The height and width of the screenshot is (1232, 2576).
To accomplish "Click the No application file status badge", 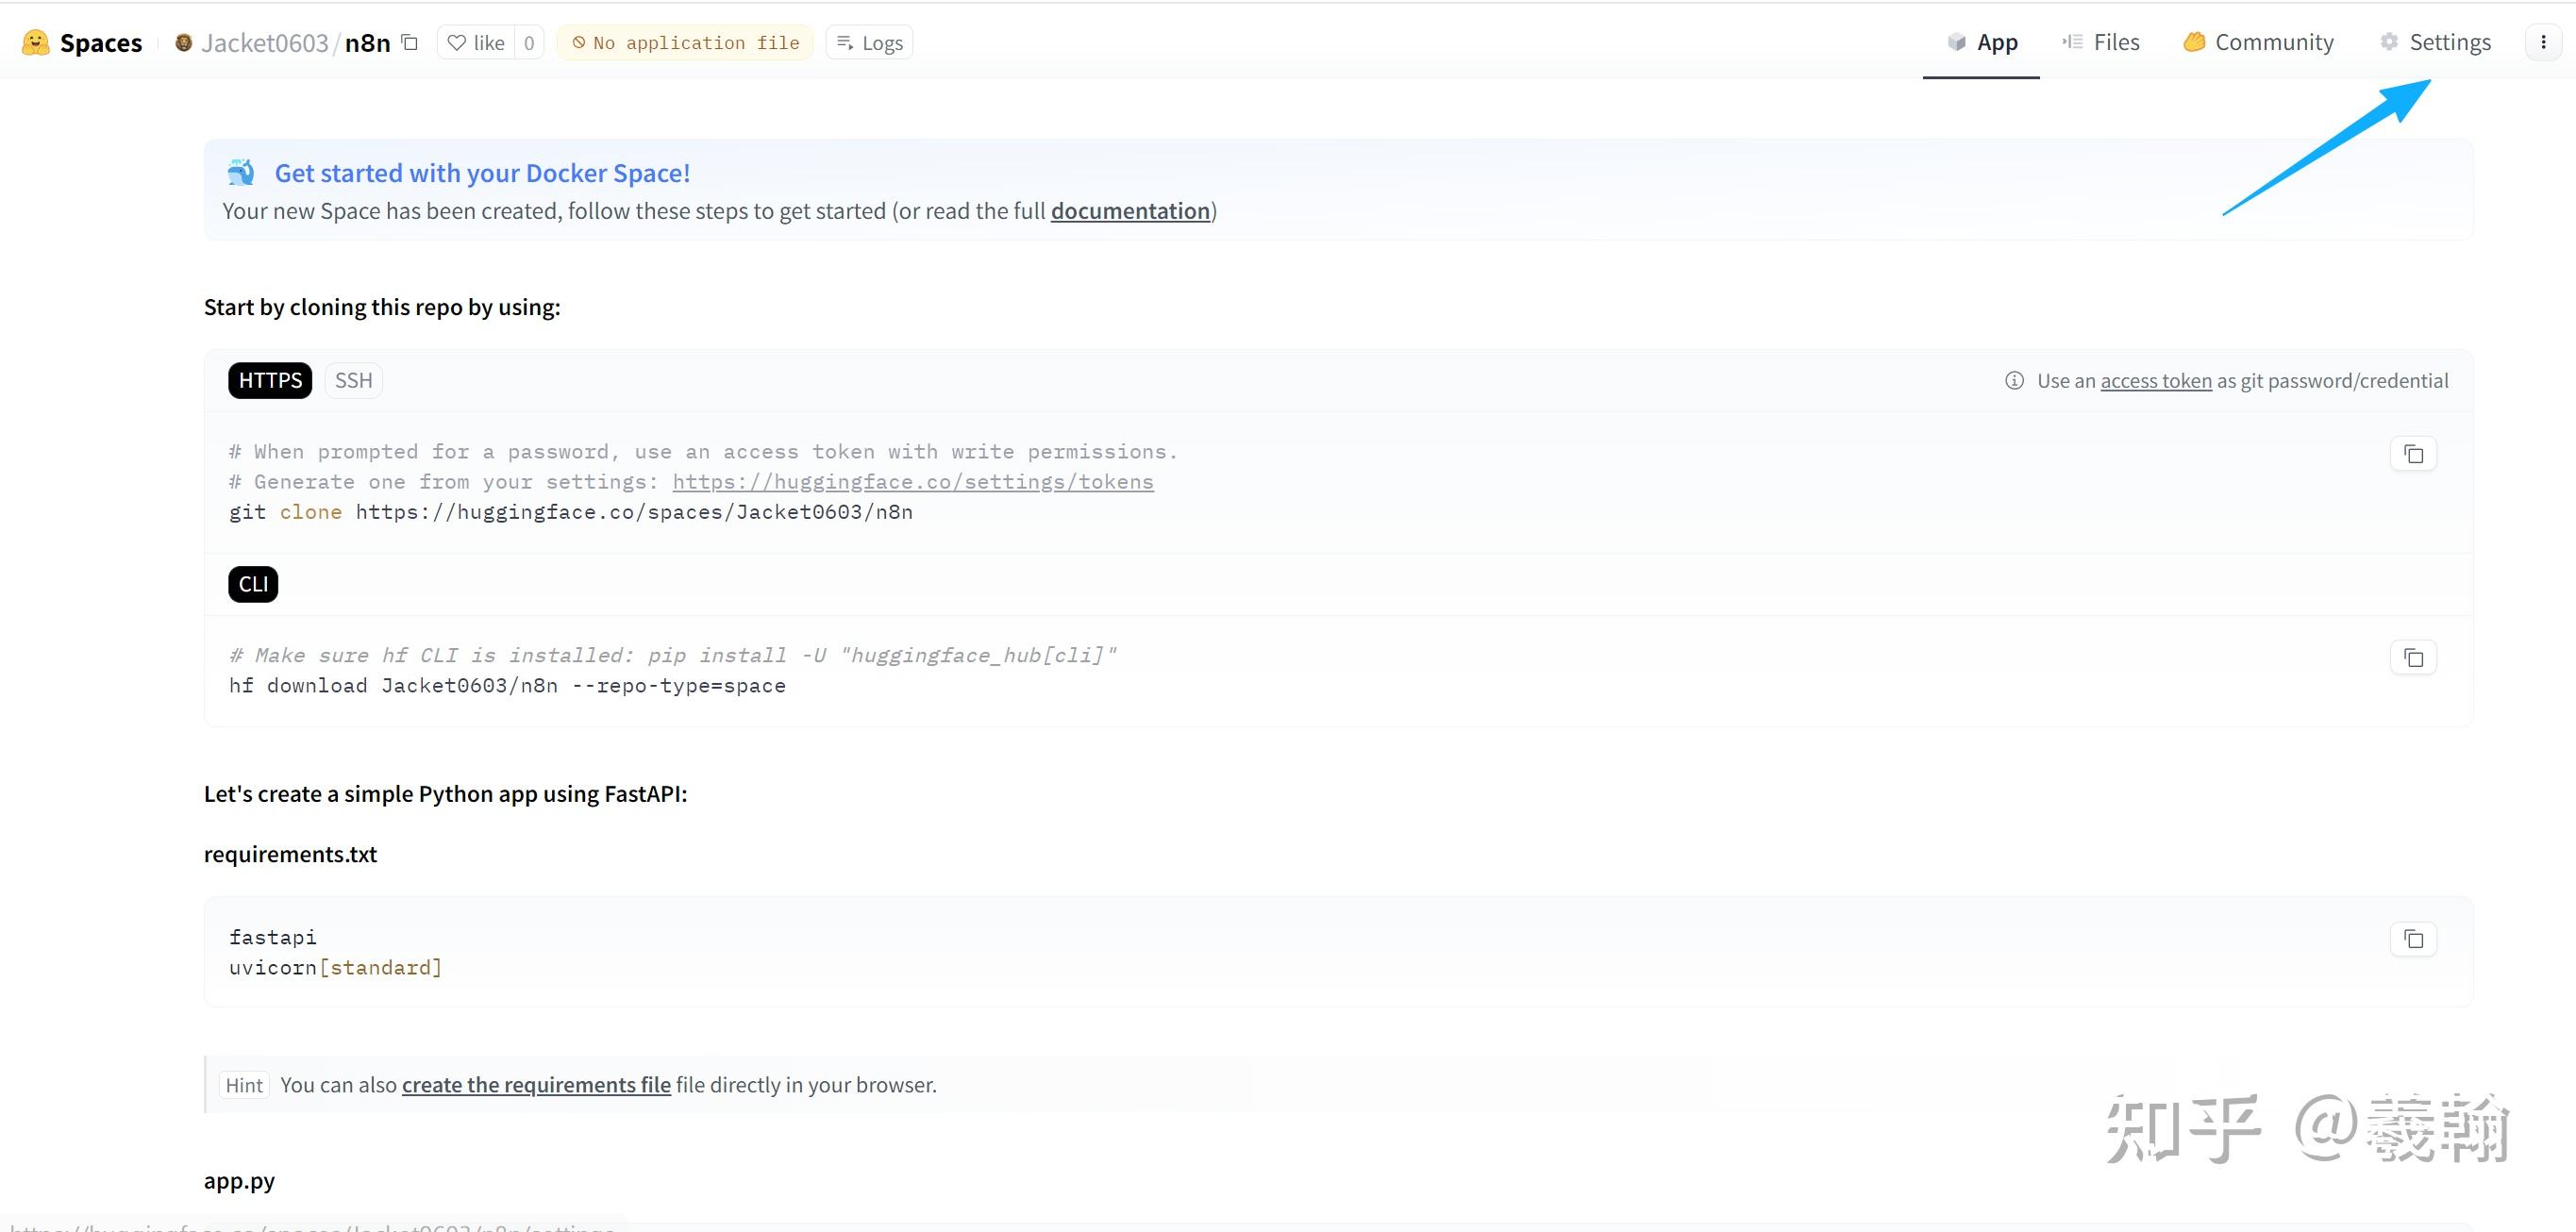I will point(685,43).
